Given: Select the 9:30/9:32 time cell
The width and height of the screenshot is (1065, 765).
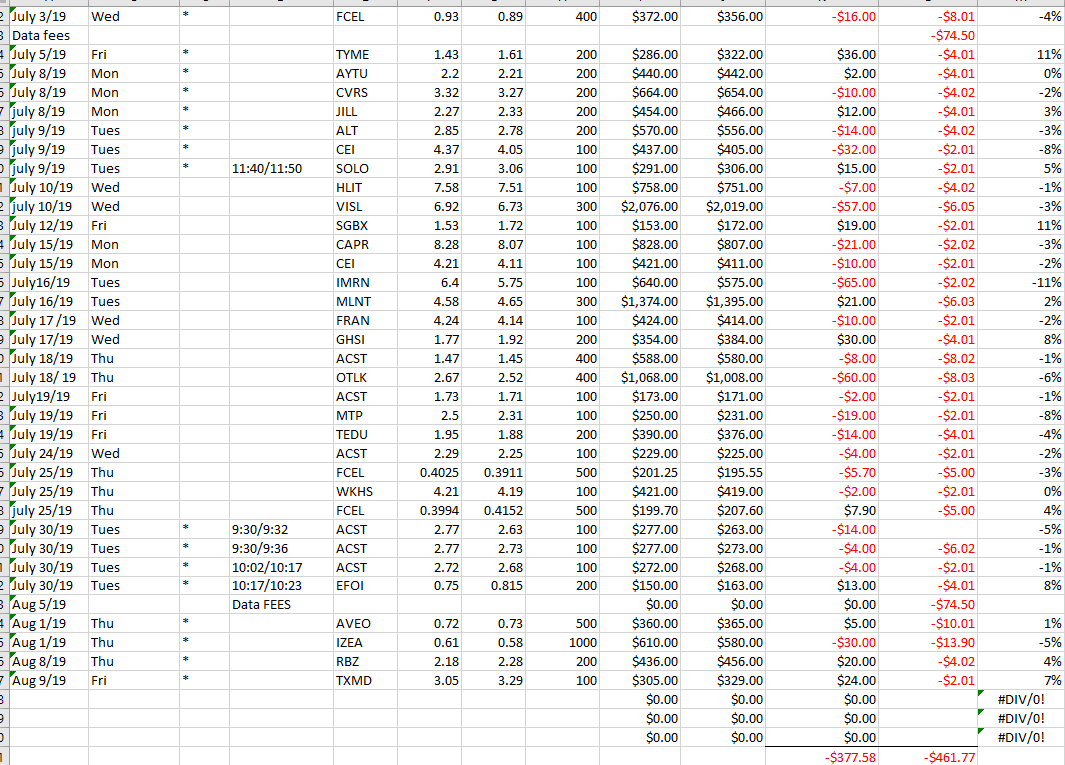Looking at the screenshot, I should [x=281, y=530].
